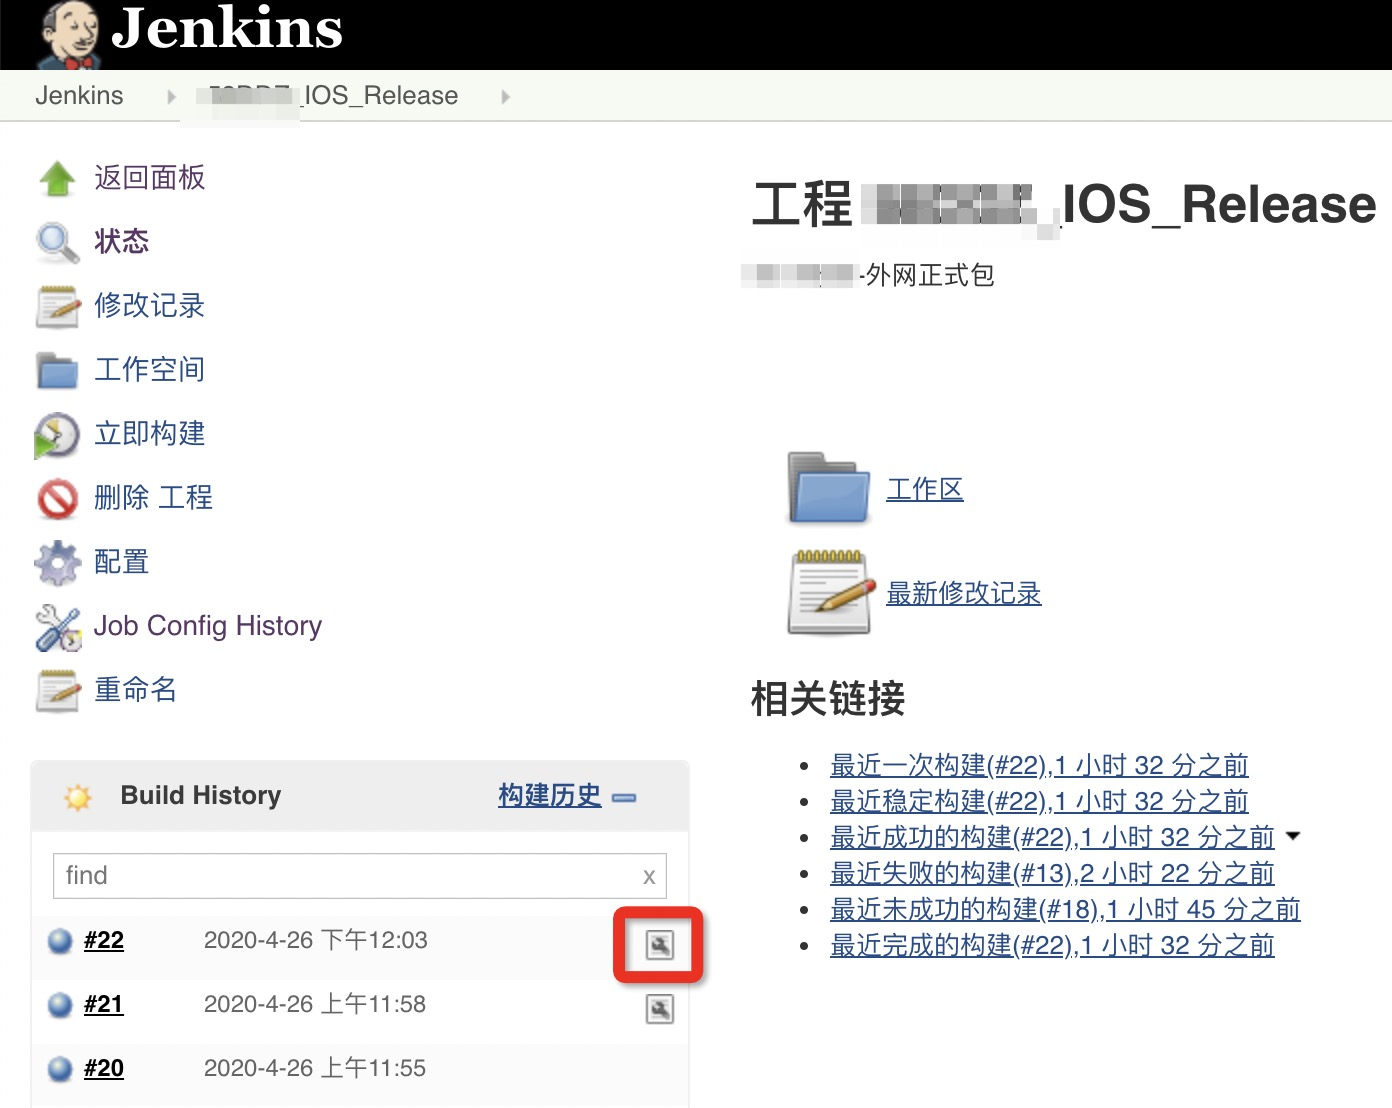
Task: Open the 工作区 link
Action: click(x=925, y=489)
